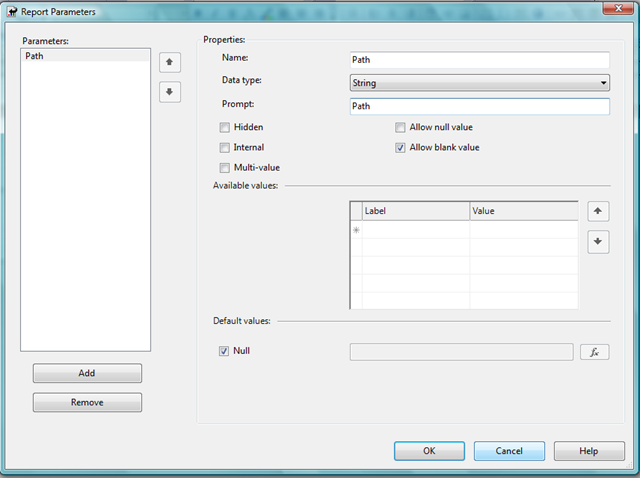This screenshot has height=478, width=640.
Task: Open the Data type dropdown
Action: tap(480, 83)
